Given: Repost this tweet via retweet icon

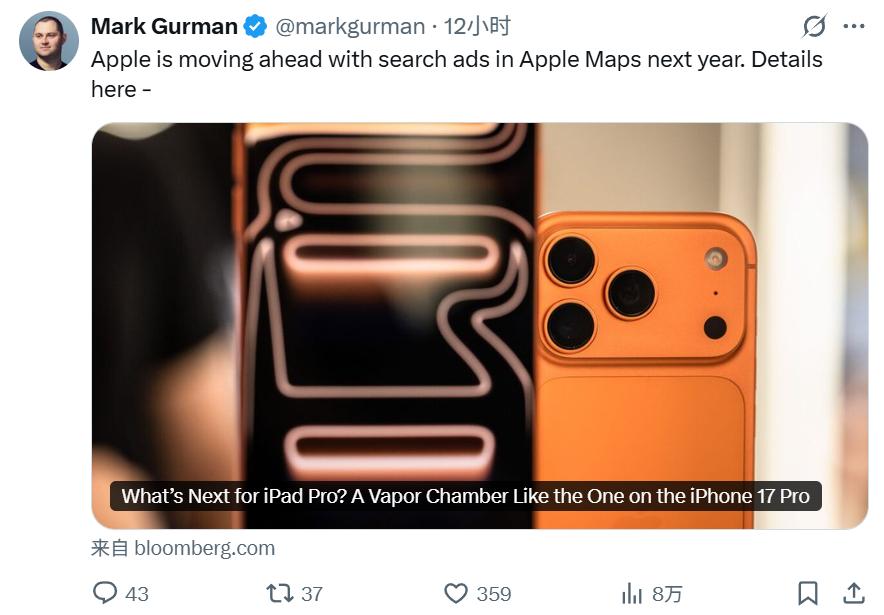Looking at the screenshot, I should point(280,593).
